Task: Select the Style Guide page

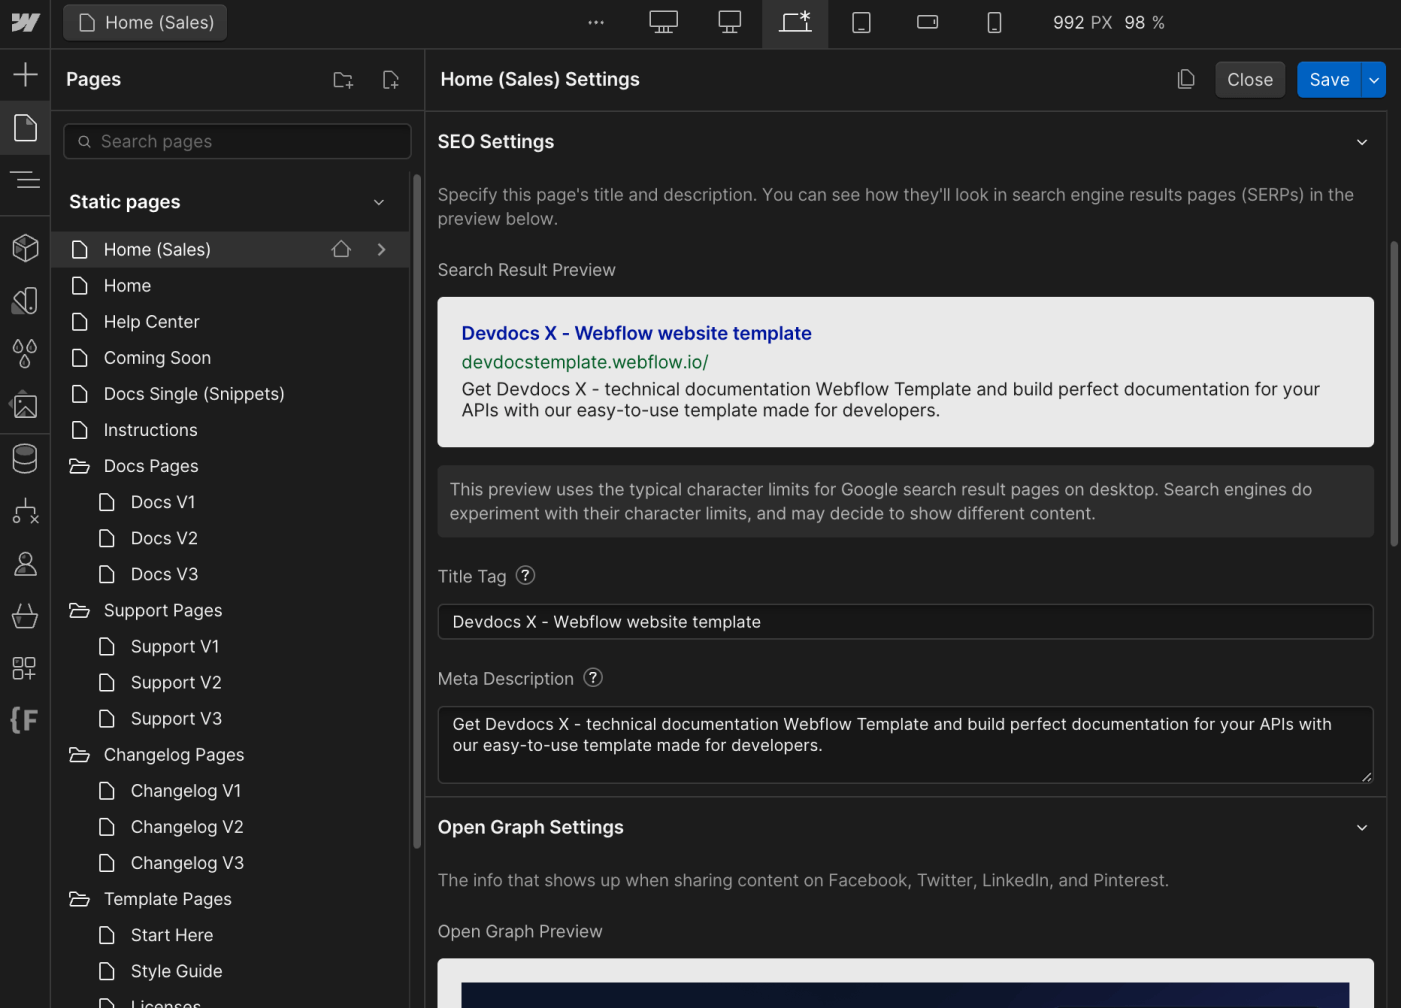Action: pos(230,971)
